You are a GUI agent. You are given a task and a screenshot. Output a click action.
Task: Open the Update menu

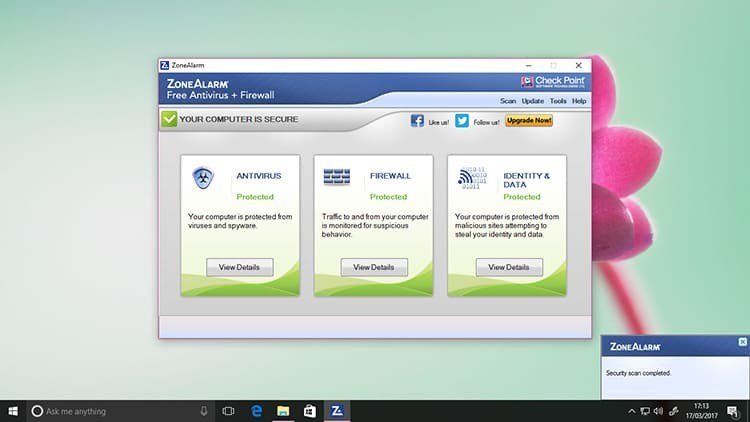(533, 101)
